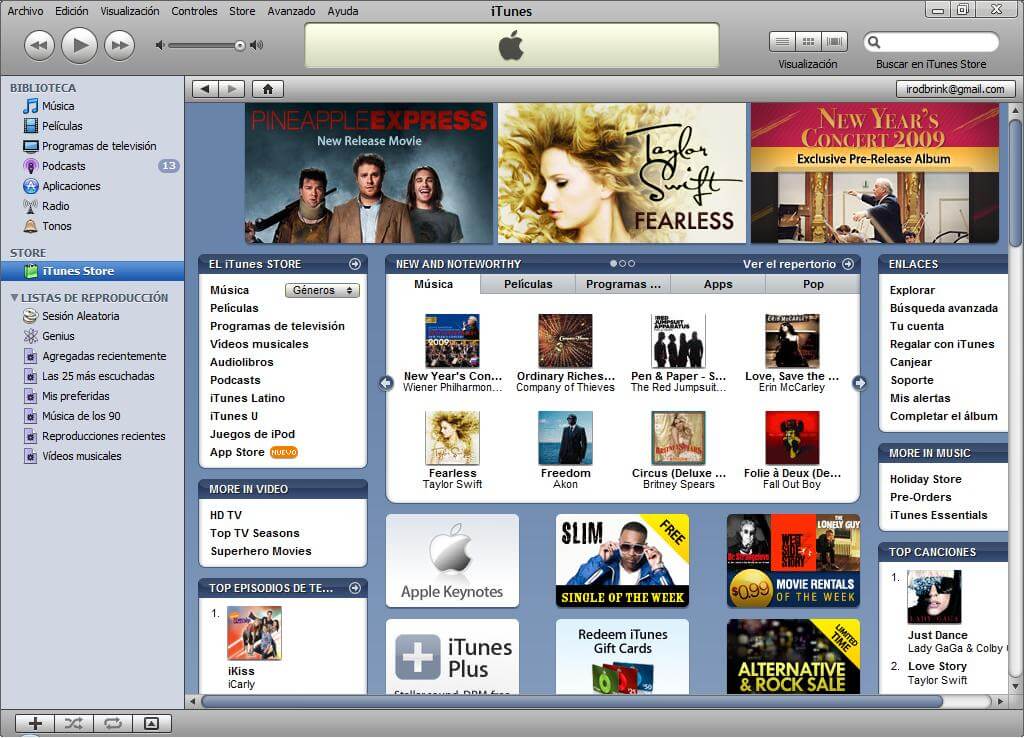Image resolution: width=1024 pixels, height=738 pixels.
Task: Open Taylor Swift Fearless banner
Action: click(x=622, y=173)
